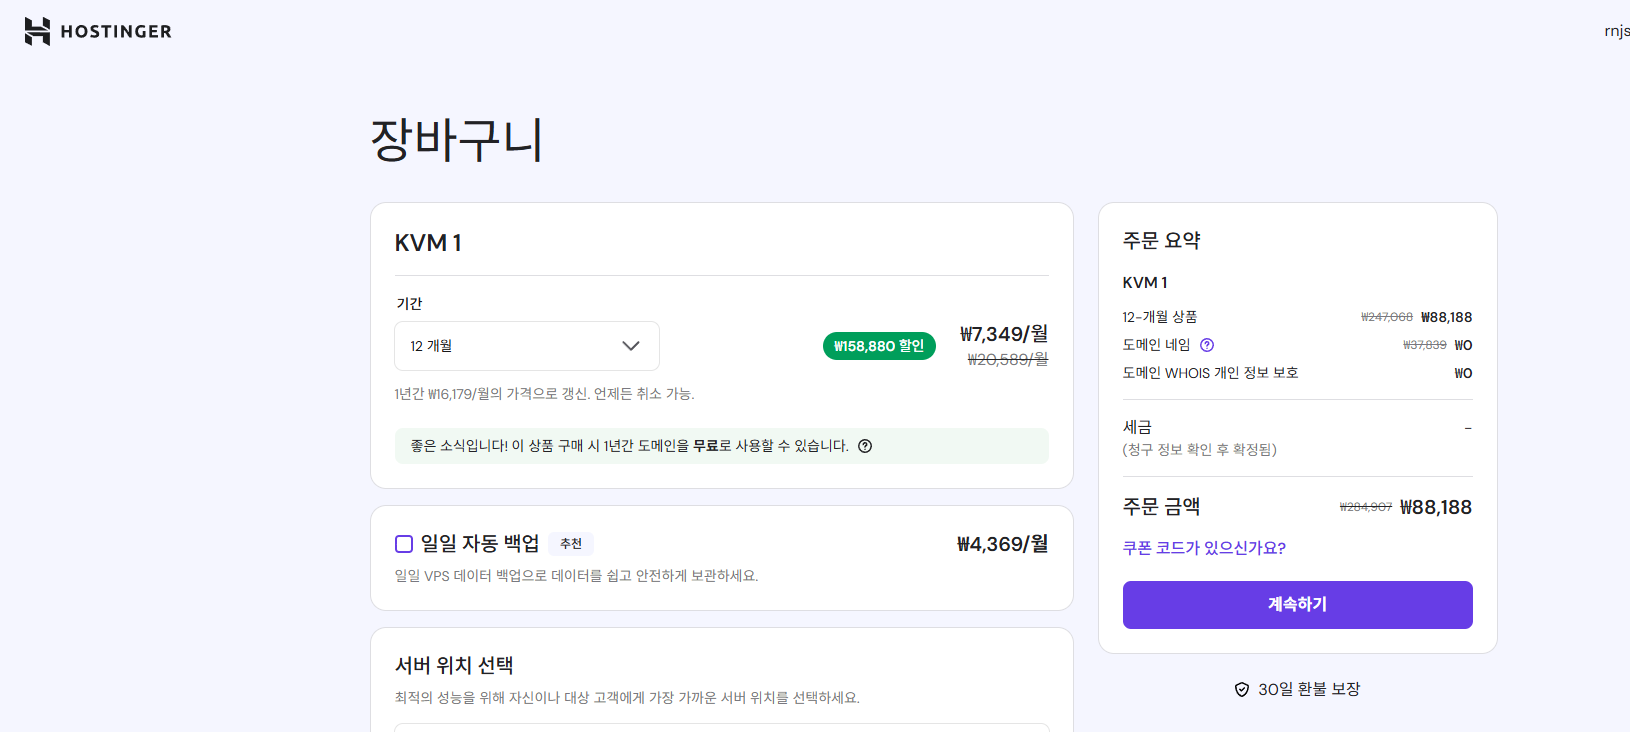Click the 30일 환불 보장 shield icon
The width and height of the screenshot is (1630, 732).
point(1242,689)
